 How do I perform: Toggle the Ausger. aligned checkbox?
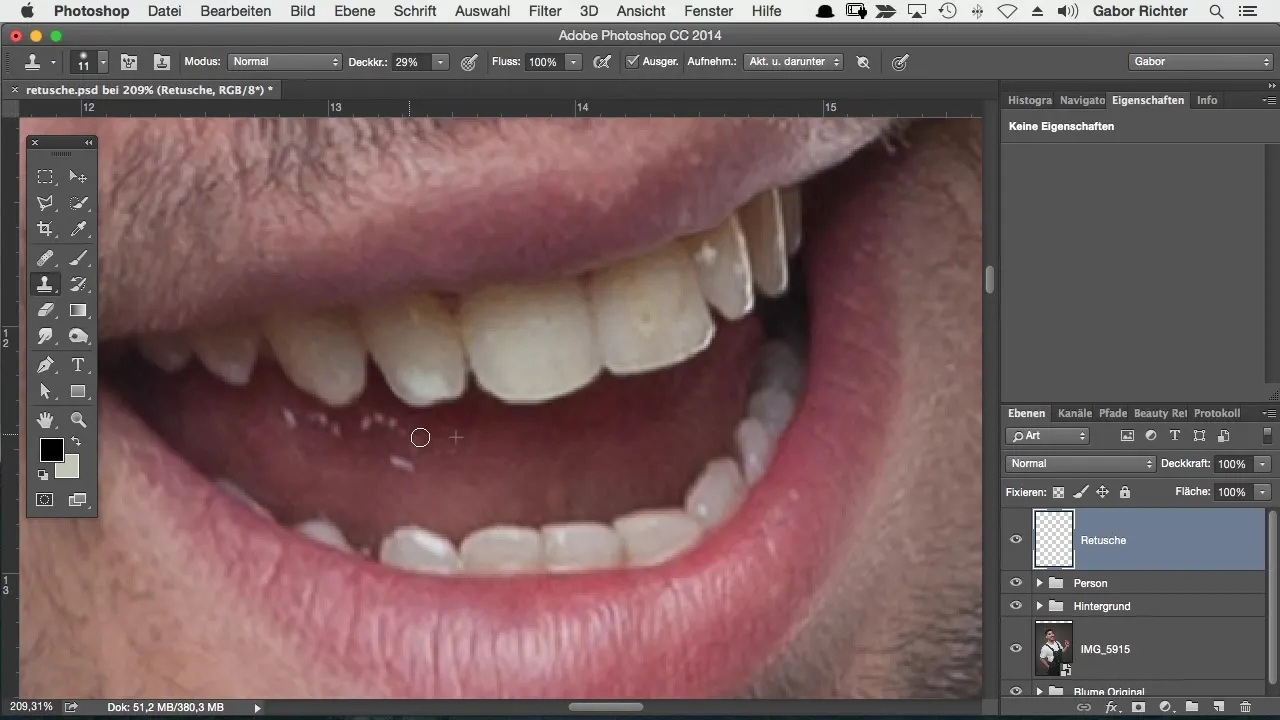[632, 62]
